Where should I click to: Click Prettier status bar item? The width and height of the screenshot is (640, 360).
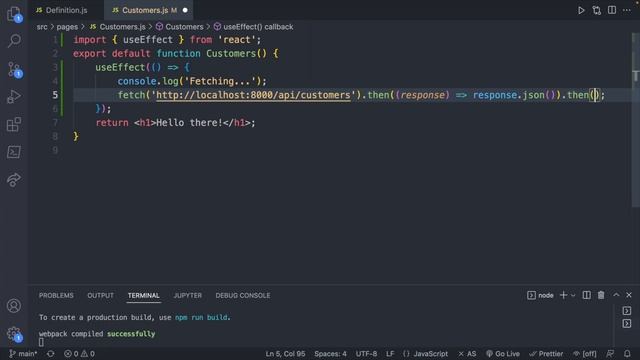[x=546, y=353]
